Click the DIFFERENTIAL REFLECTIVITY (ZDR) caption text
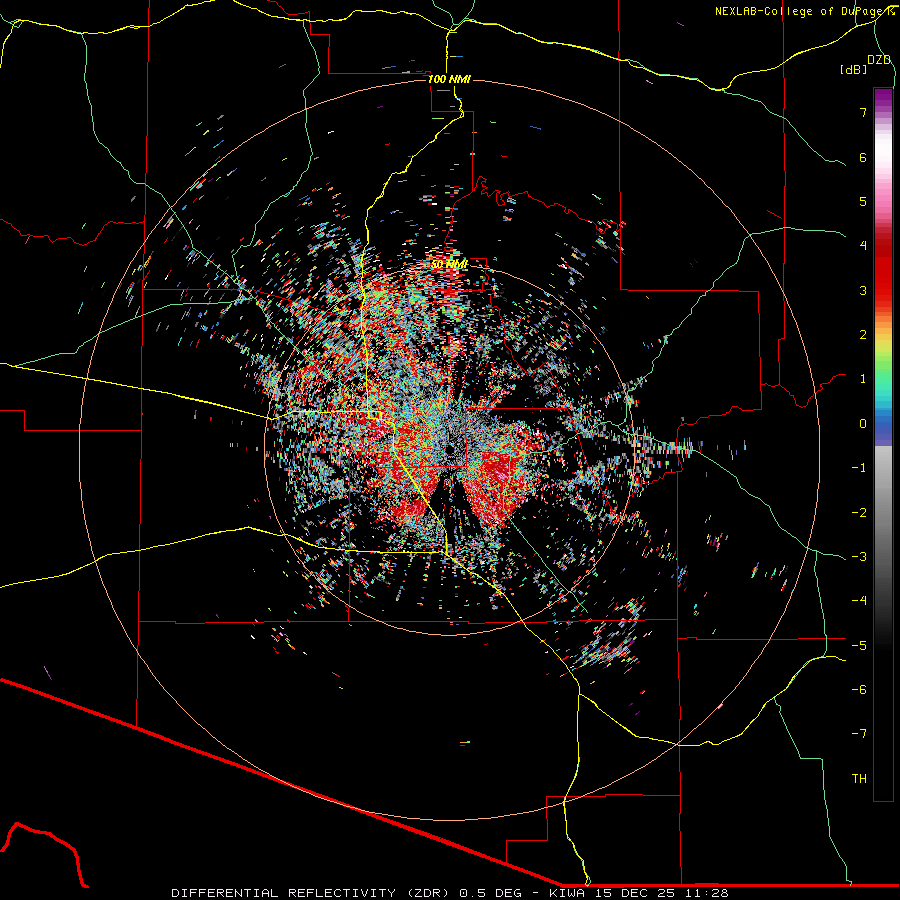This screenshot has height=900, width=900. [x=312, y=893]
